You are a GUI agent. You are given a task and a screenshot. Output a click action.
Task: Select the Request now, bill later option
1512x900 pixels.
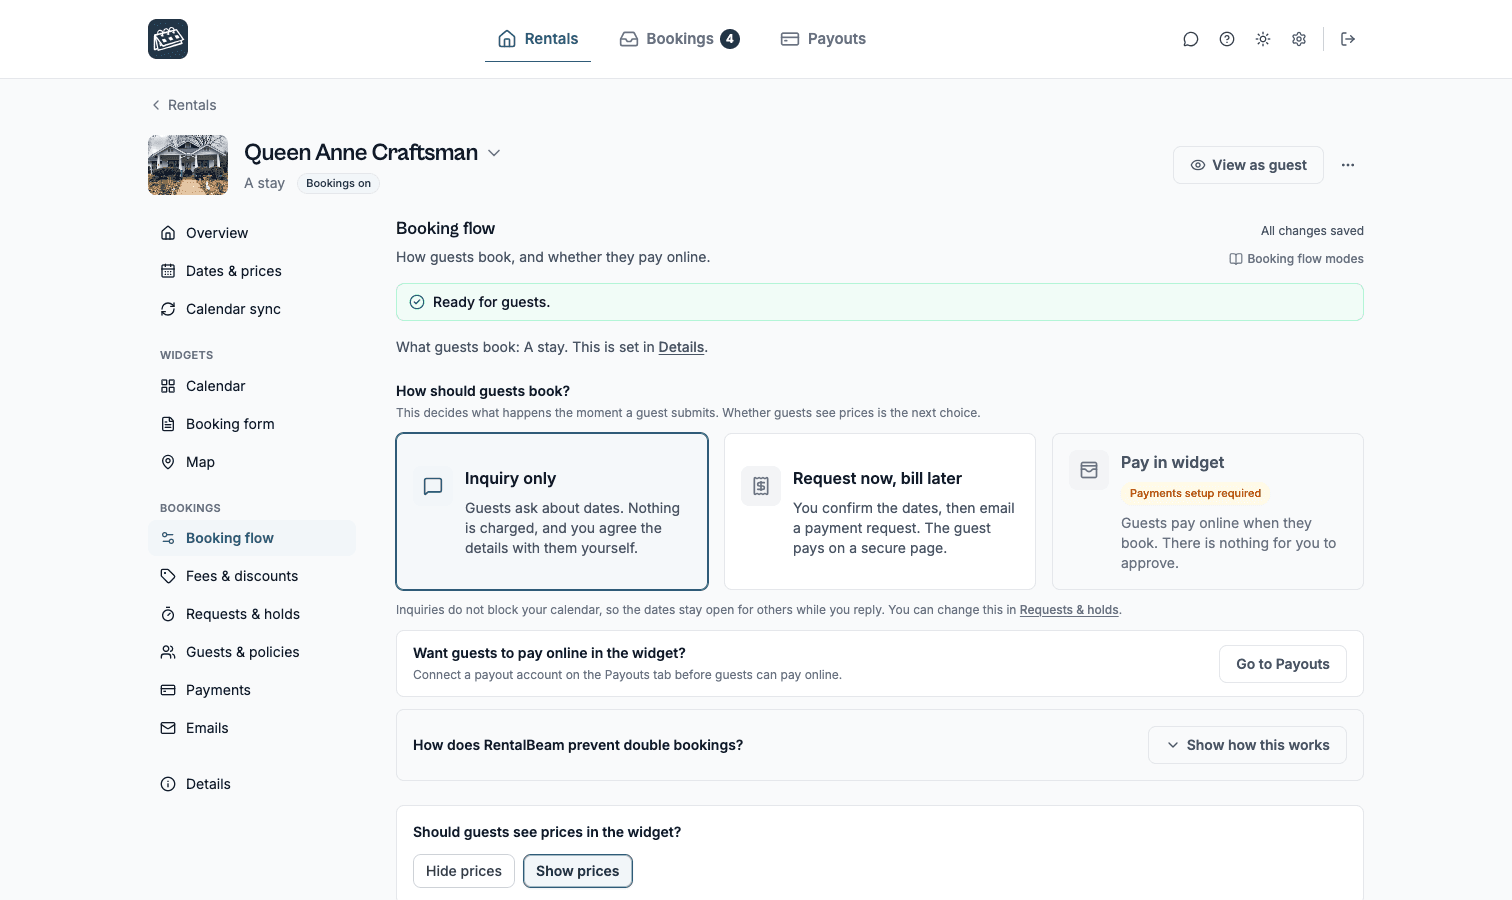pyautogui.click(x=880, y=512)
